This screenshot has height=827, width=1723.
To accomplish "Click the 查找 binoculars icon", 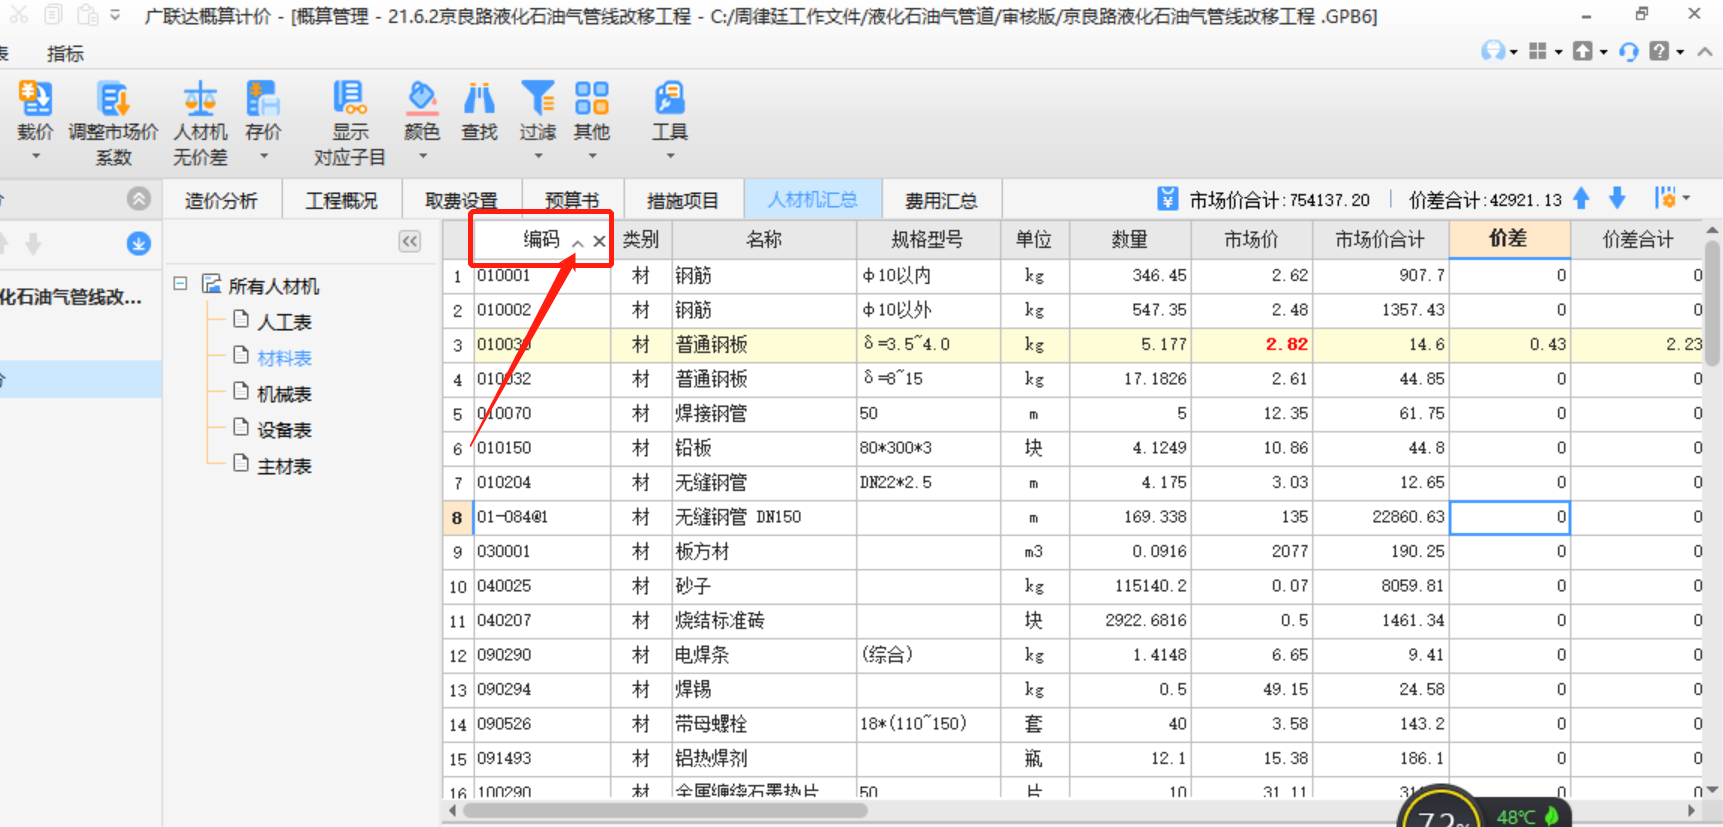I will tap(479, 98).
